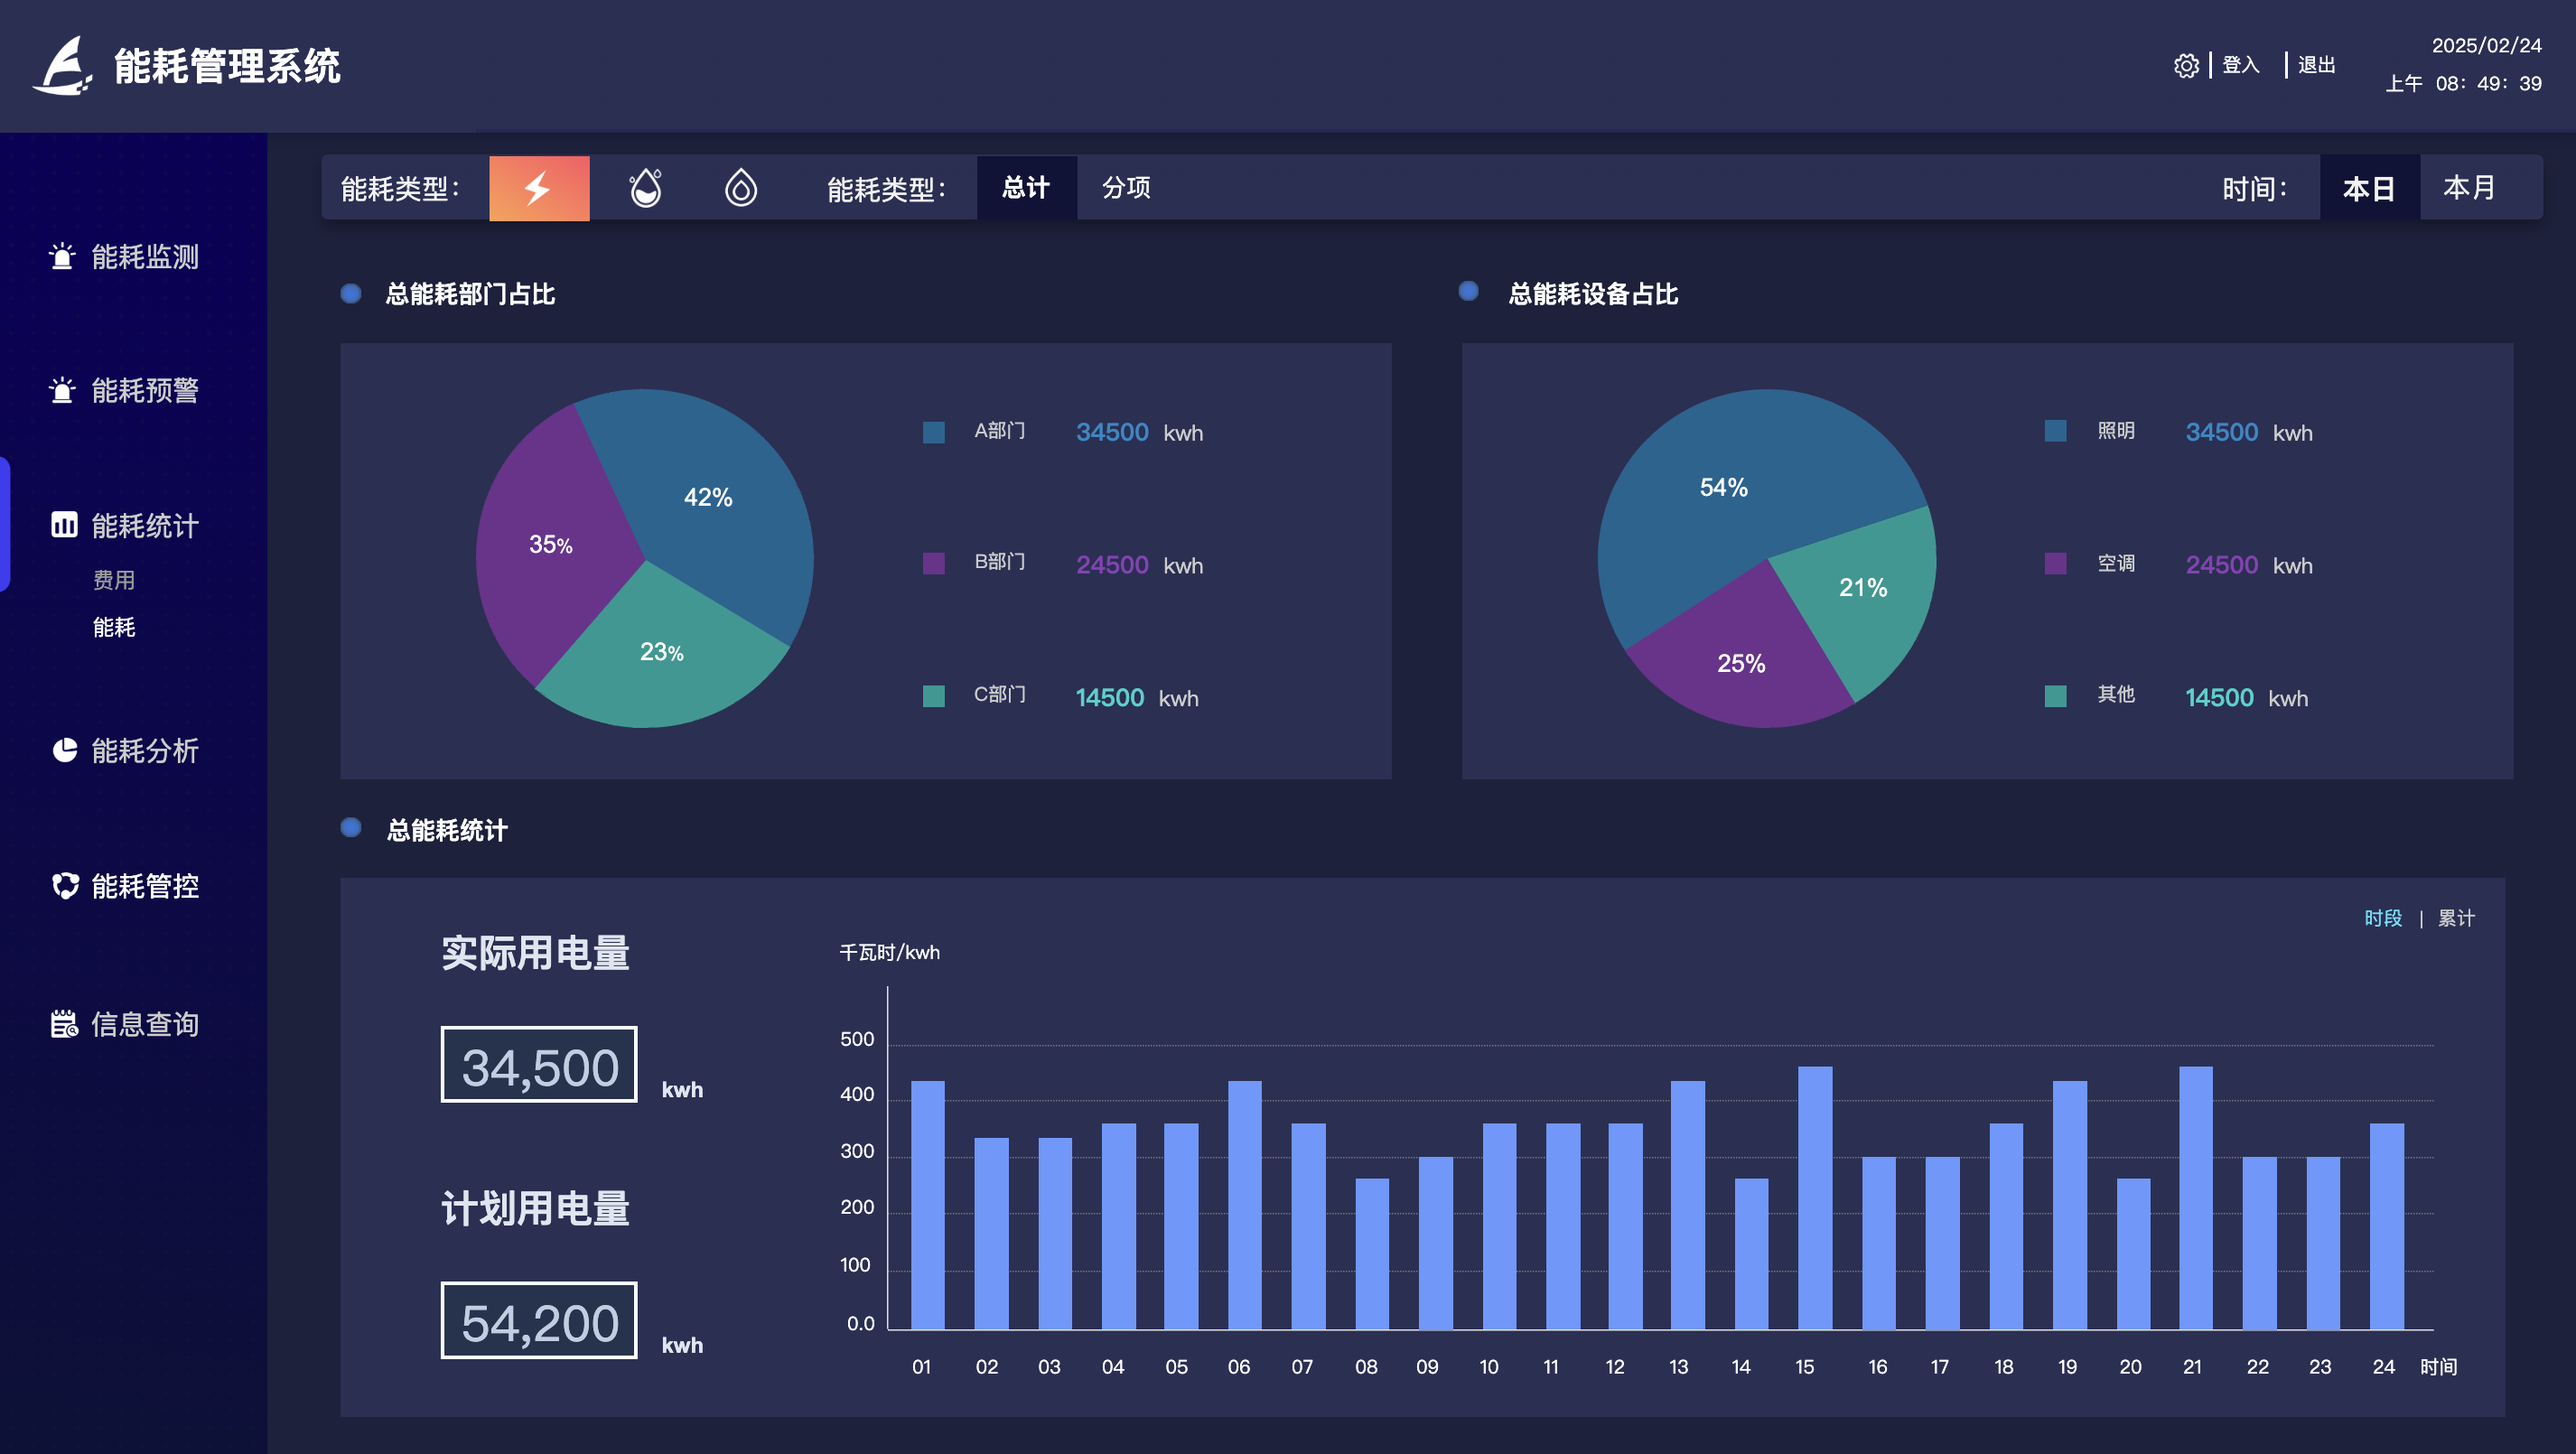Select the gas flame energy type icon
2576x1454 pixels.
click(x=740, y=188)
